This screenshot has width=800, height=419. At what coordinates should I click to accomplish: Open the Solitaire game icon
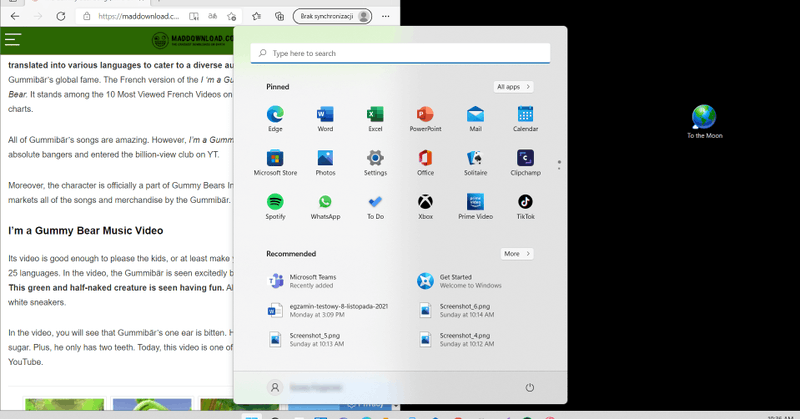coord(475,163)
